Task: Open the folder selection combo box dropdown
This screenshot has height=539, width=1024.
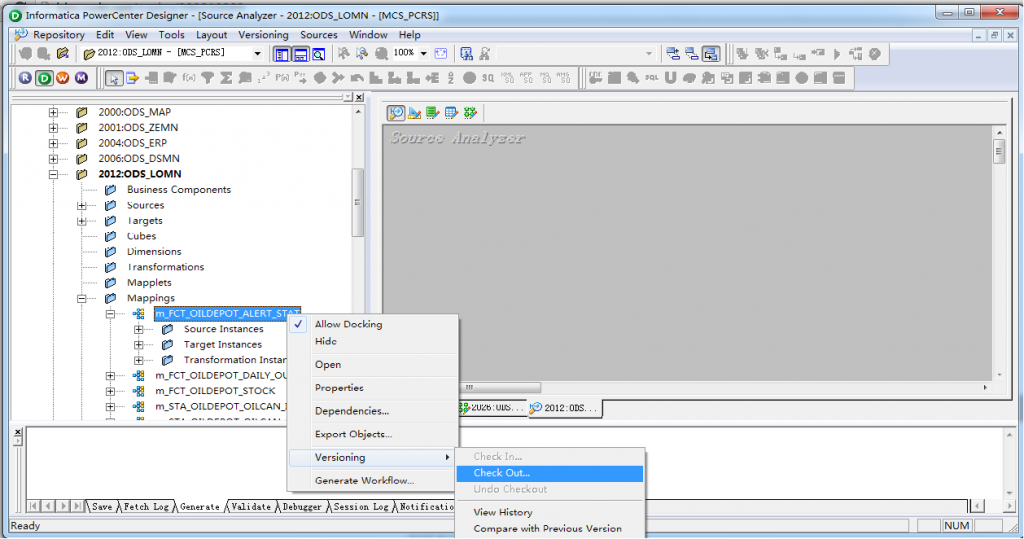Action: (x=257, y=54)
